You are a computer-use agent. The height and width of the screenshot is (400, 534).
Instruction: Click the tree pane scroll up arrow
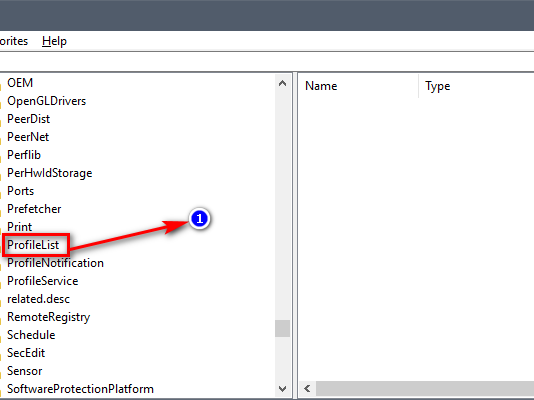pos(282,83)
